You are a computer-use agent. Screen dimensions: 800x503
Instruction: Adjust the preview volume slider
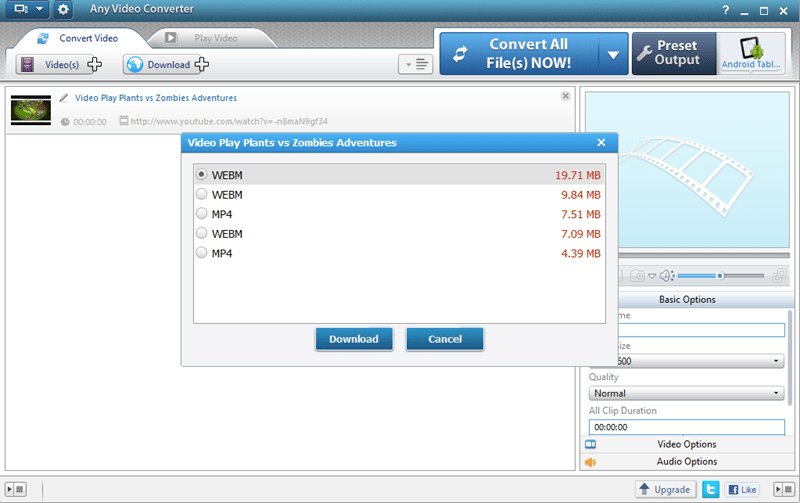(x=720, y=276)
